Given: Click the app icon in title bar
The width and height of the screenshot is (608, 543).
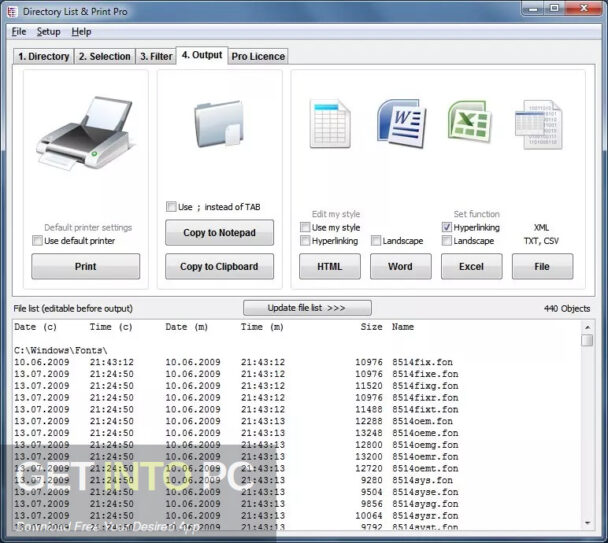Looking at the screenshot, I should click(12, 12).
